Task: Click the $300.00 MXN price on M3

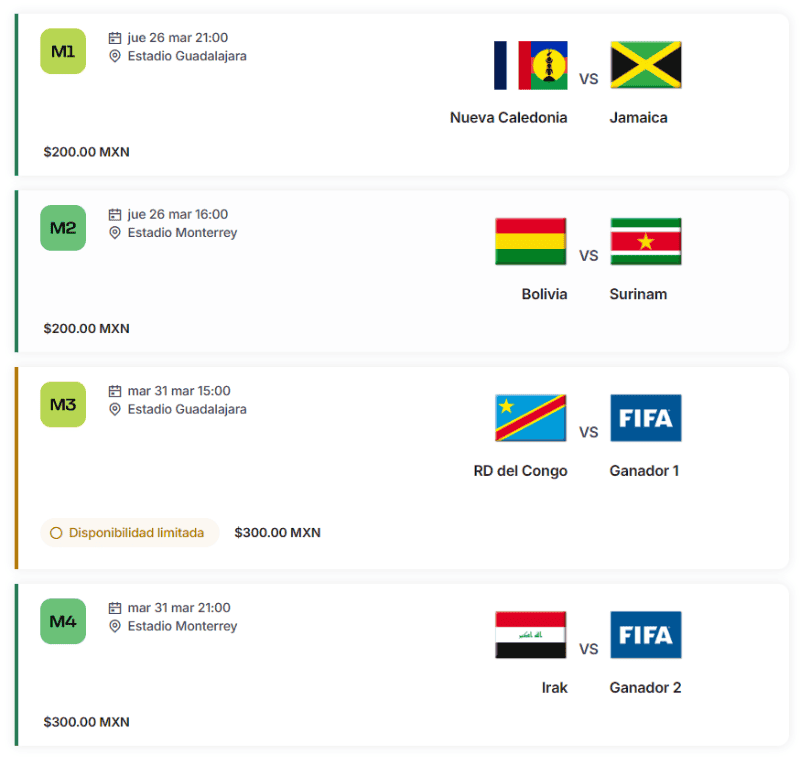Action: [277, 533]
